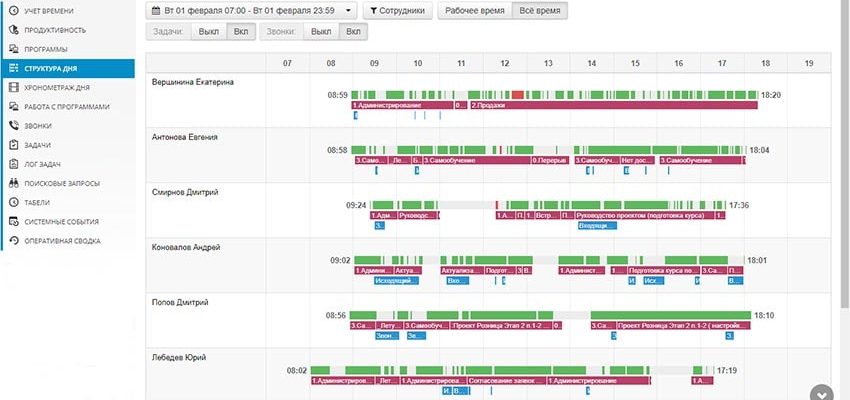850x400 pixels.
Task: Click the phone icon next to Звонки
Action: click(14, 126)
